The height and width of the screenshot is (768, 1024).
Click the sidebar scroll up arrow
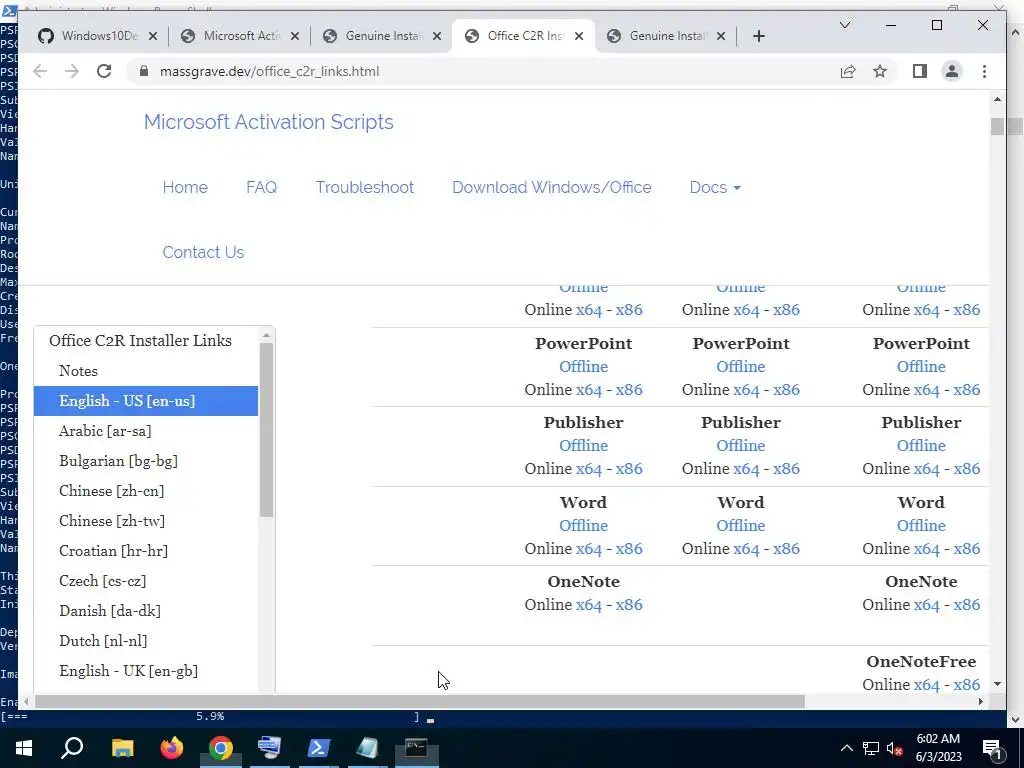point(266,335)
